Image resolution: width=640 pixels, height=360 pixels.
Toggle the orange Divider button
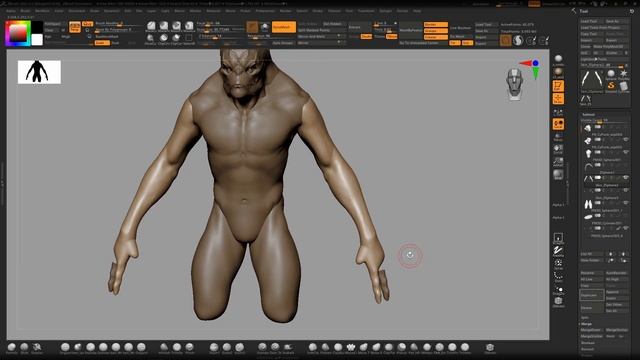click(x=436, y=24)
